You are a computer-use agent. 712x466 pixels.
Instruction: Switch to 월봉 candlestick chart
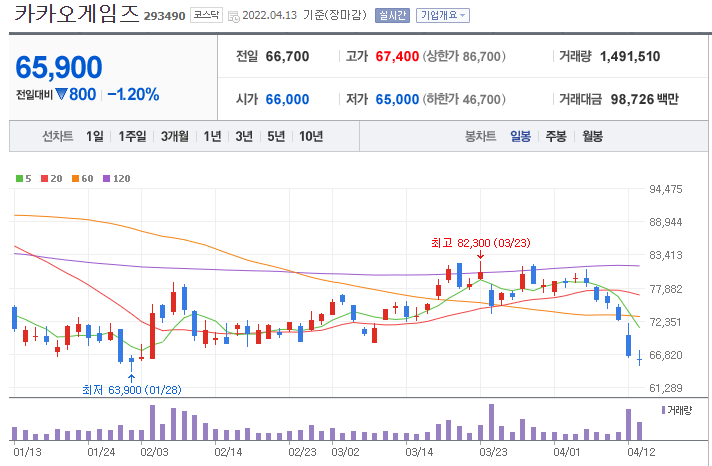592,136
